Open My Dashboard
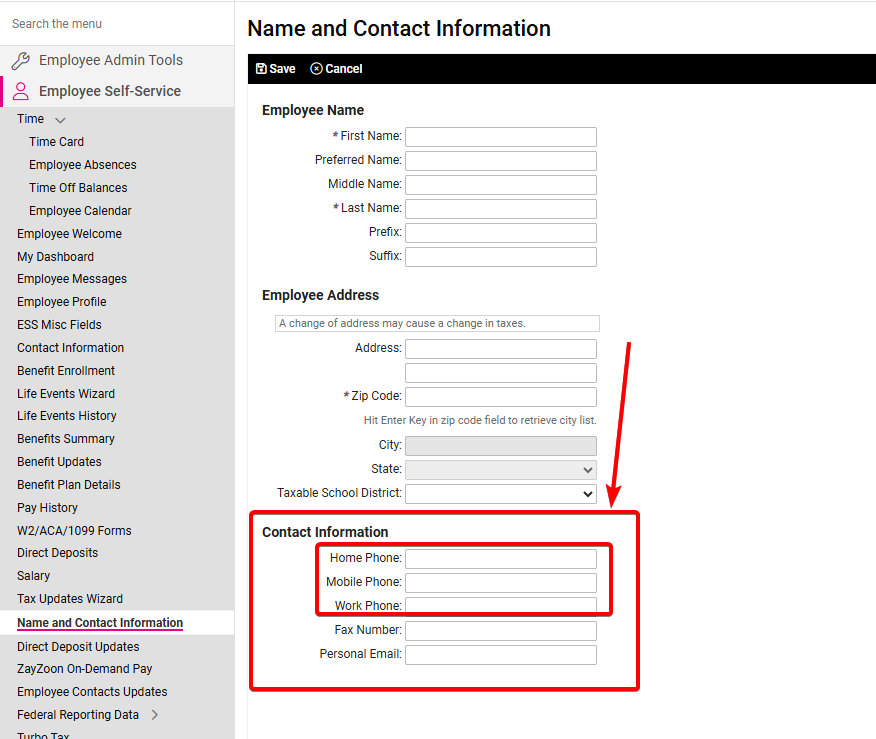This screenshot has width=876, height=739. click(x=55, y=256)
